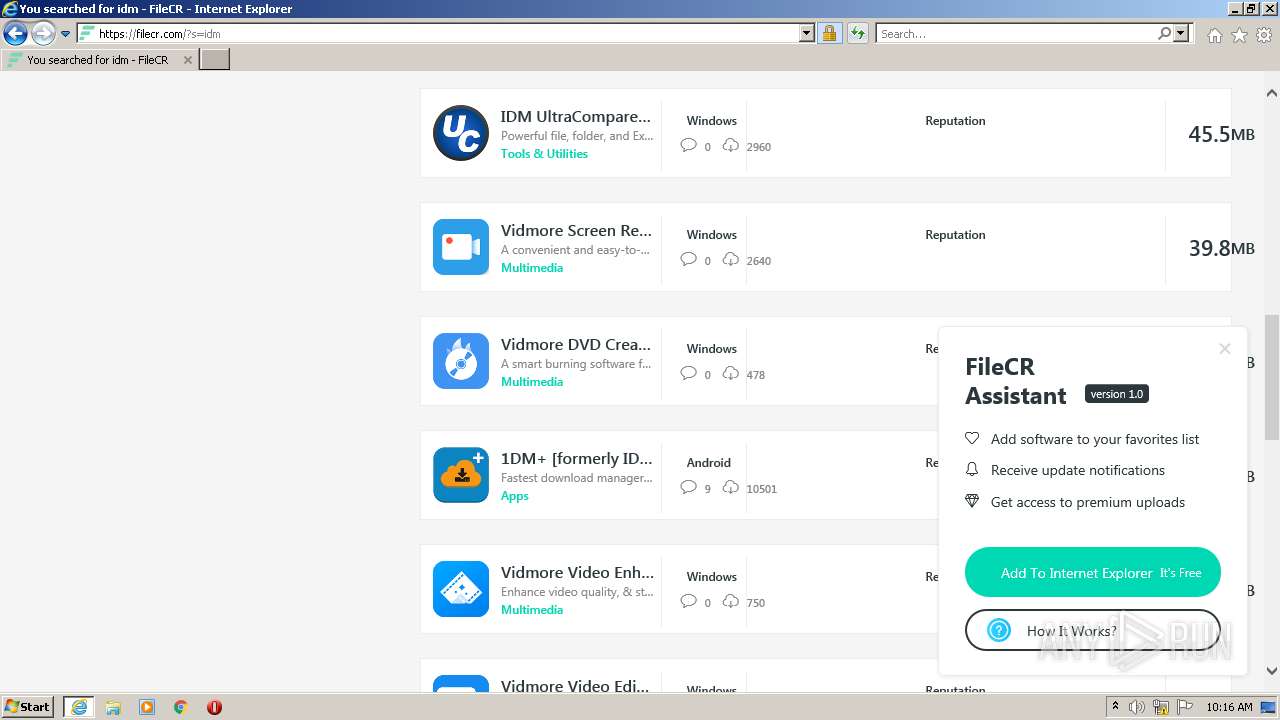Image resolution: width=1280 pixels, height=720 pixels.
Task: Expand the address bar dropdown arrow
Action: click(807, 33)
